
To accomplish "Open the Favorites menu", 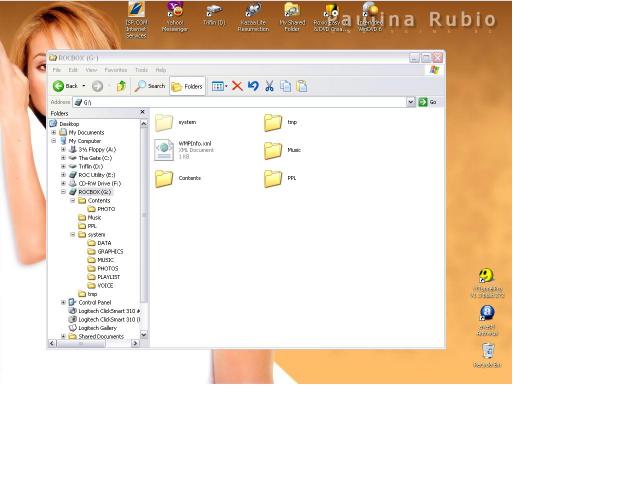I will point(116,70).
